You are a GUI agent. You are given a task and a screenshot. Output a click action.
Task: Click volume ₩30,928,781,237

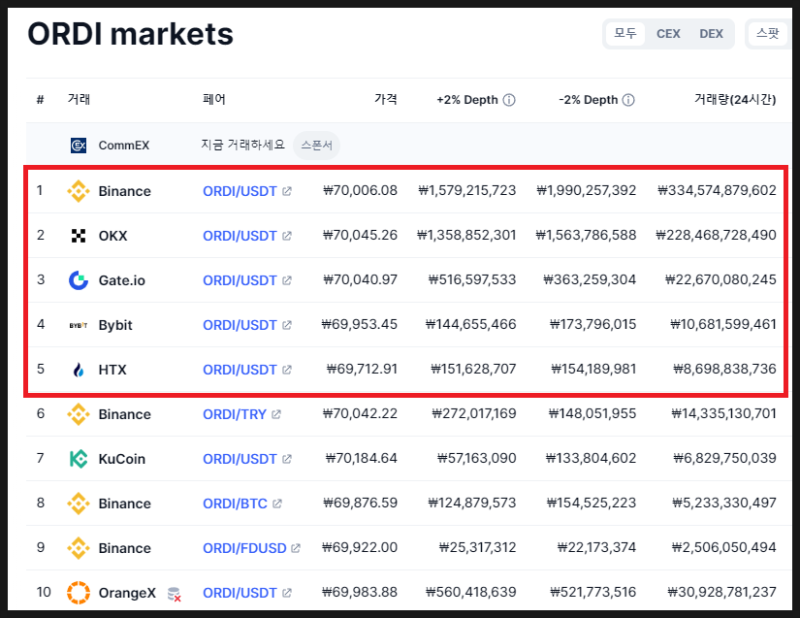click(x=722, y=592)
